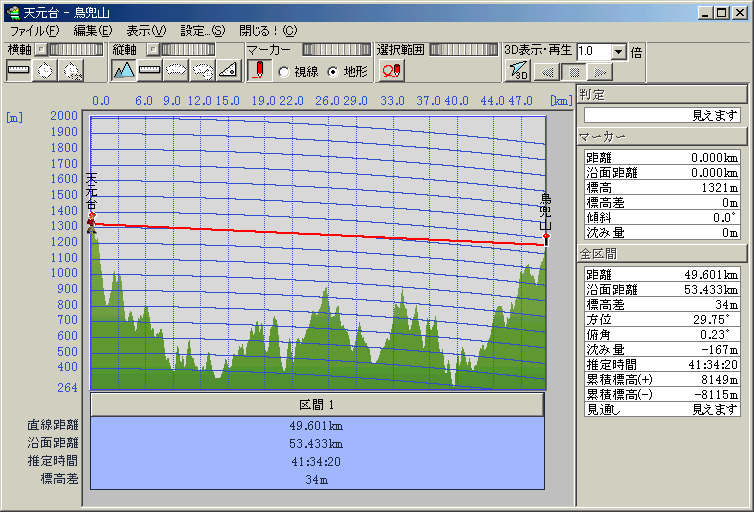The height and width of the screenshot is (512, 754).
Task: Select the horizontal axis distance ruler icon
Action: click(x=19, y=71)
